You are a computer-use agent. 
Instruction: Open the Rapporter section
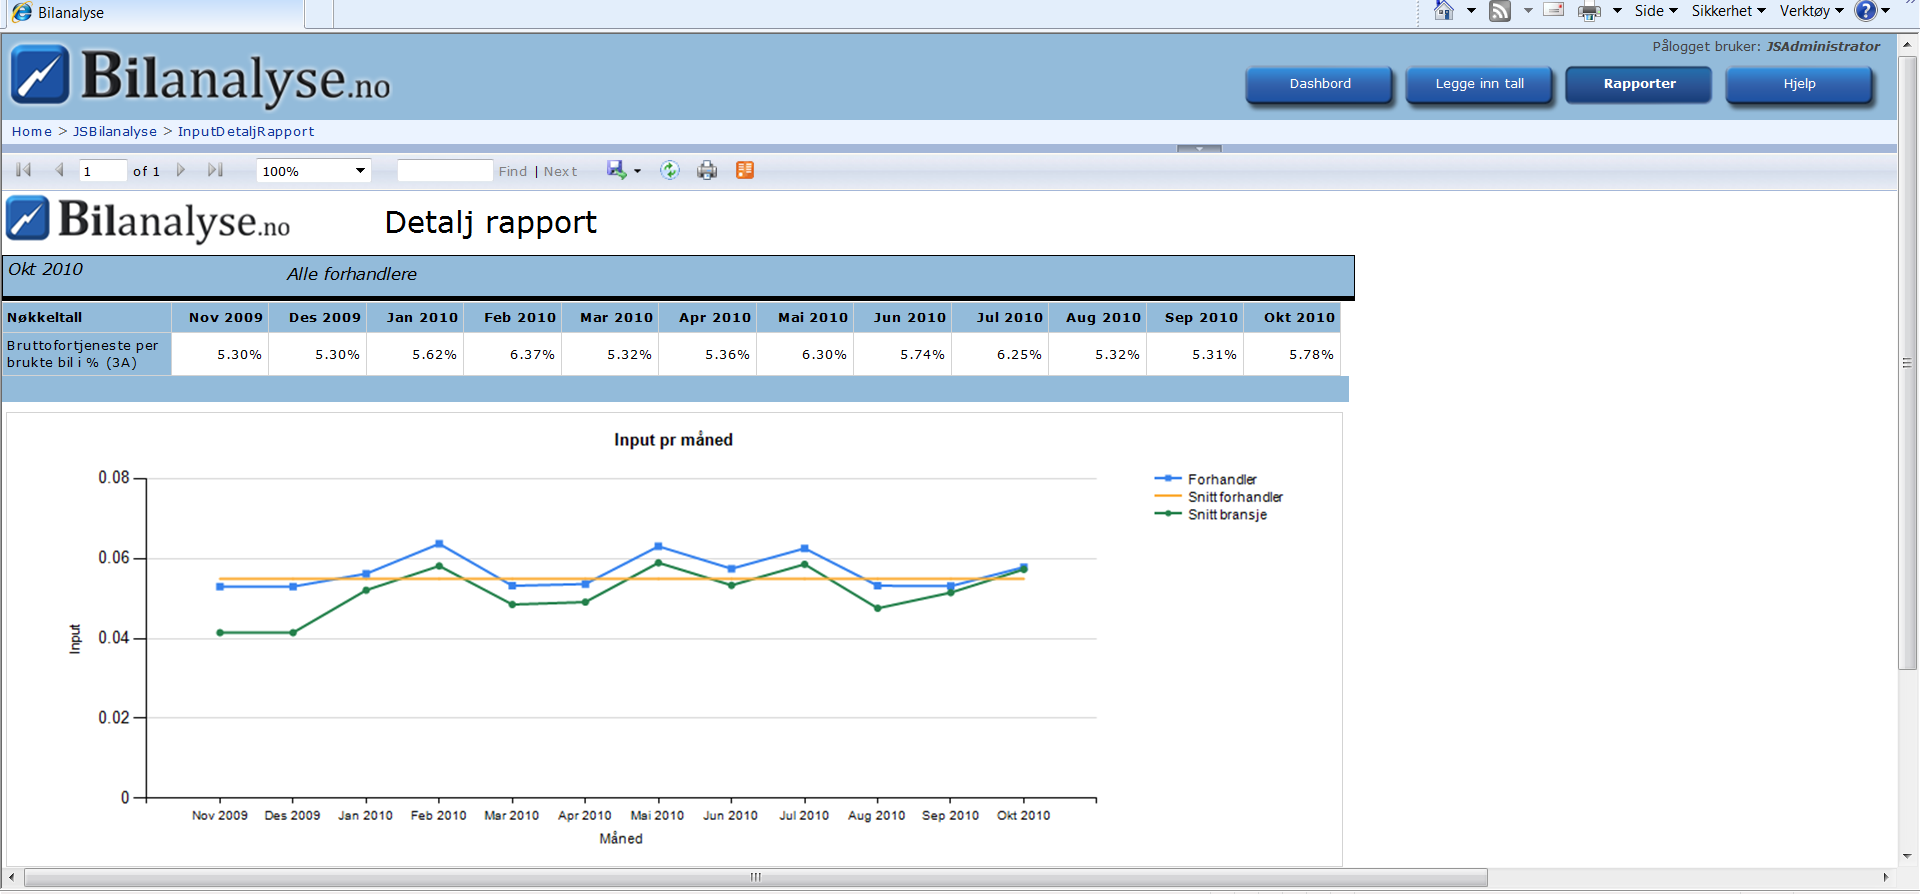[x=1640, y=84]
